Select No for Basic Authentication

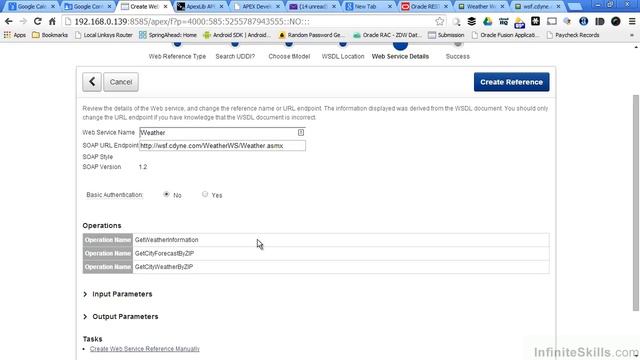click(166, 194)
